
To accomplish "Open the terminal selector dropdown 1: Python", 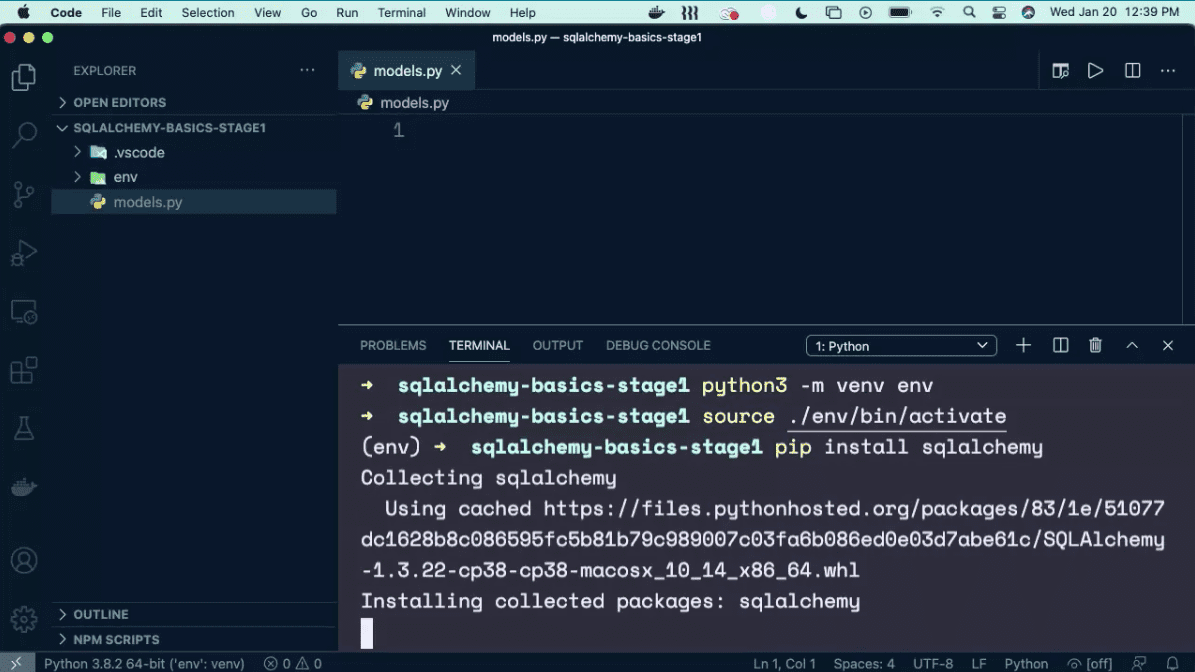I will (901, 346).
